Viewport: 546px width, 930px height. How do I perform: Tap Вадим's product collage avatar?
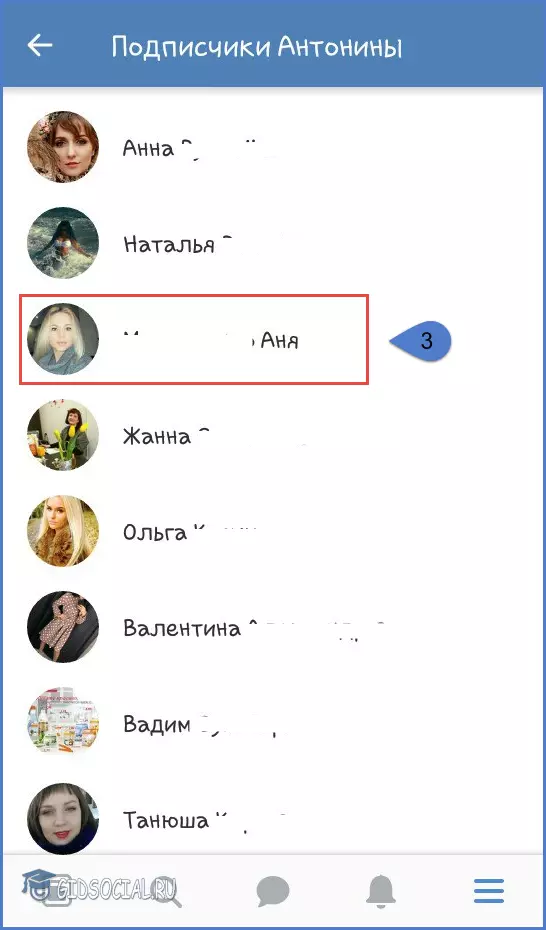[63, 723]
